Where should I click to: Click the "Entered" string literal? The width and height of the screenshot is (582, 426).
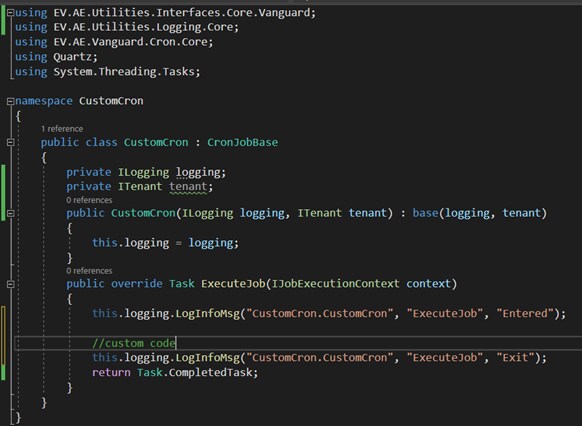tap(525, 314)
